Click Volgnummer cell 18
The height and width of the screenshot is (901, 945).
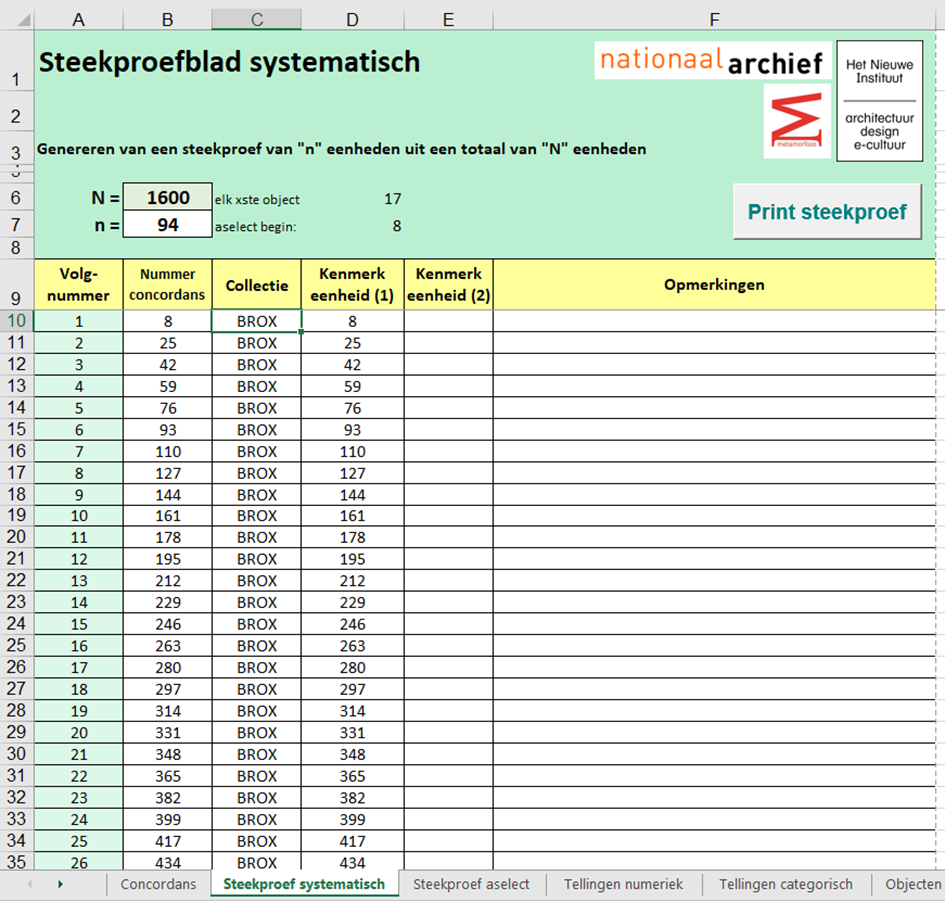coord(78,689)
